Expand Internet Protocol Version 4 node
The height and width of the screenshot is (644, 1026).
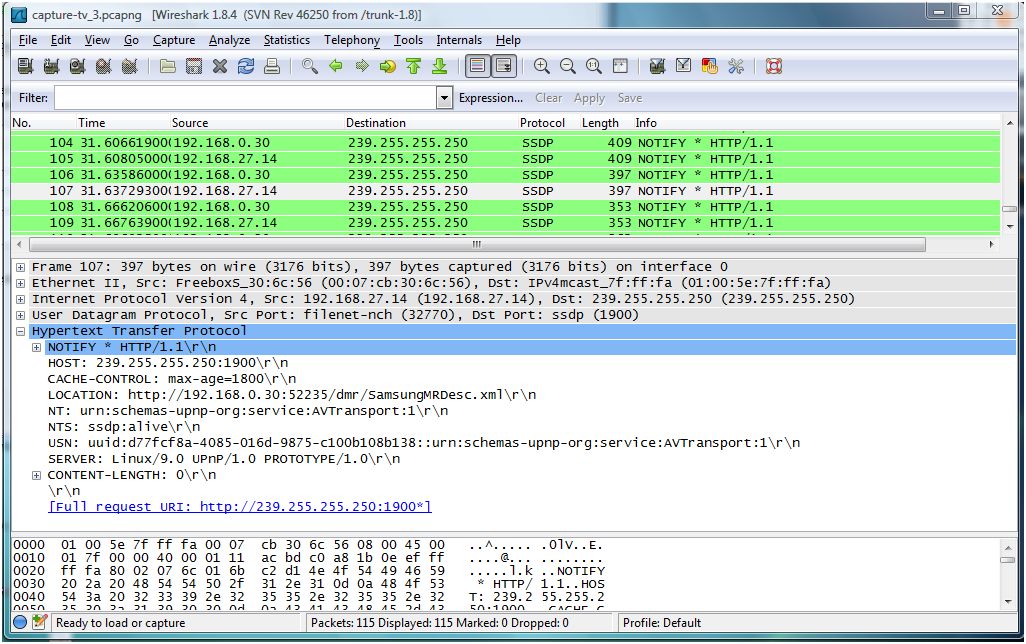point(20,299)
